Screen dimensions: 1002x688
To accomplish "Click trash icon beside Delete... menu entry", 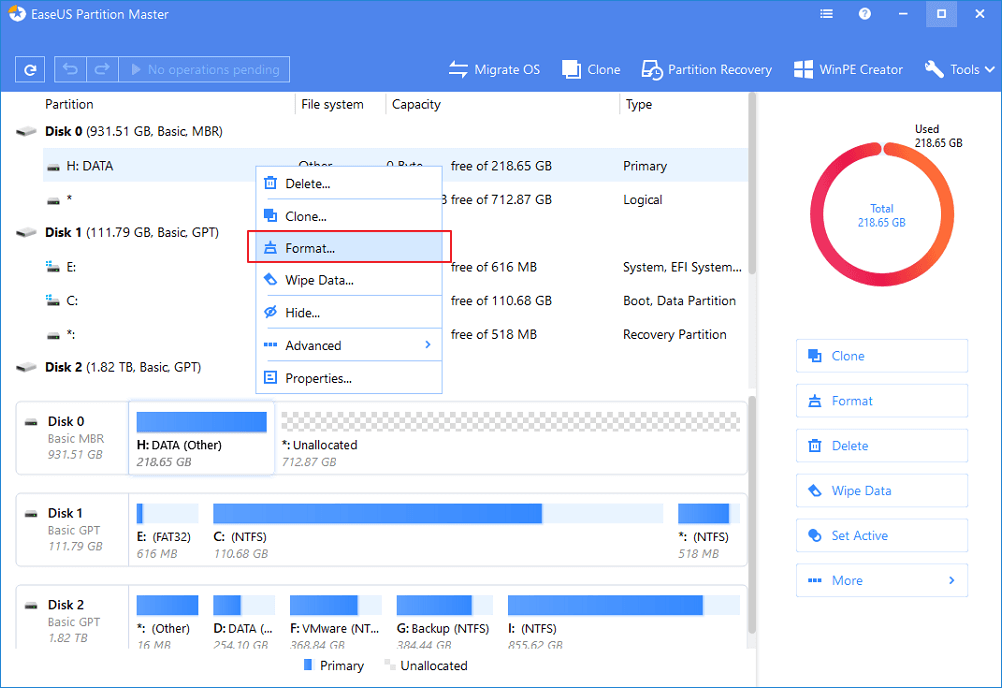I will tap(270, 183).
